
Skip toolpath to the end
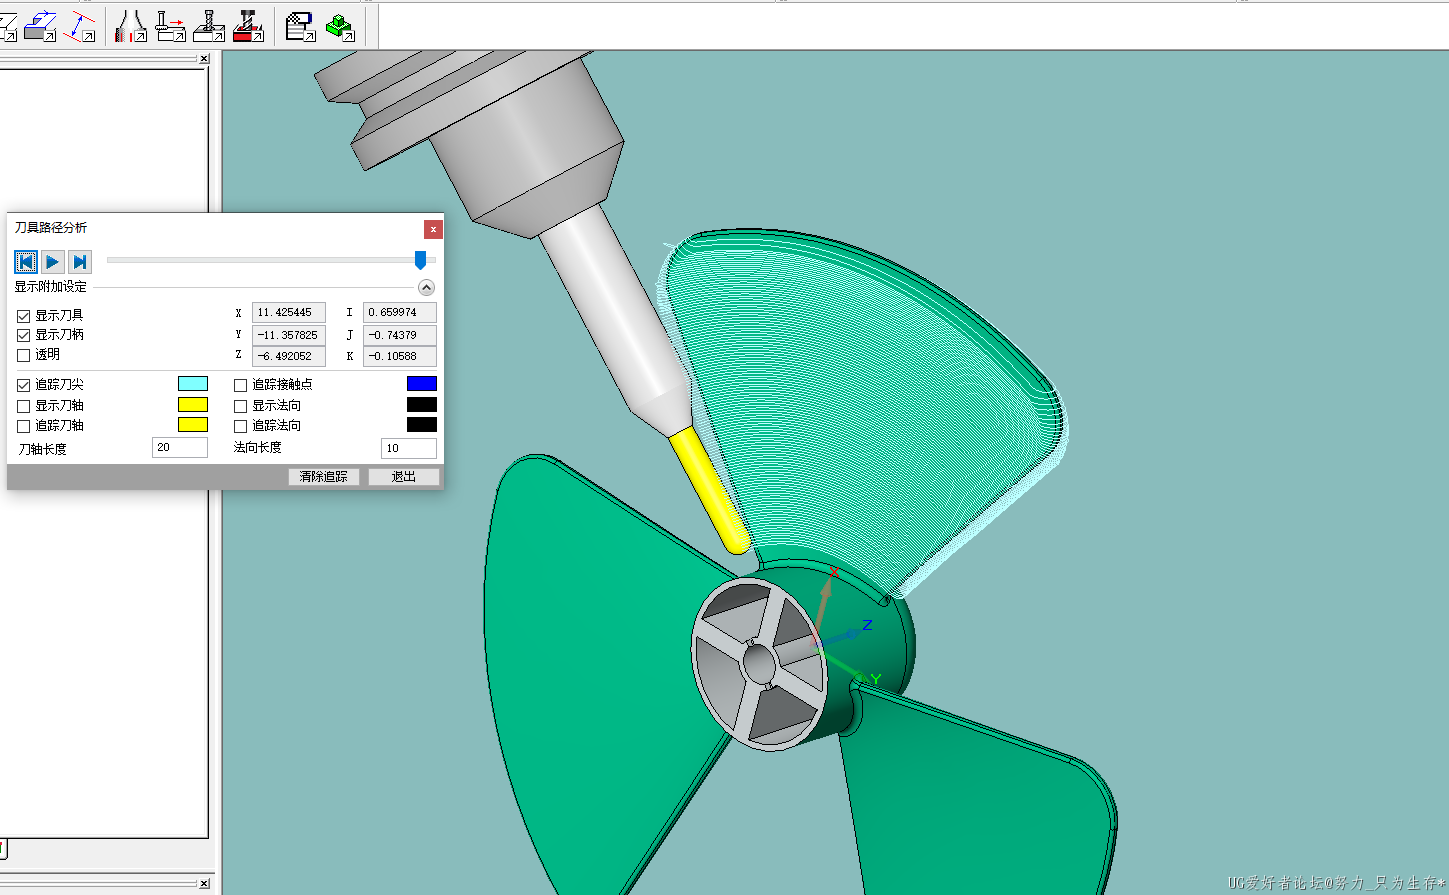80,262
